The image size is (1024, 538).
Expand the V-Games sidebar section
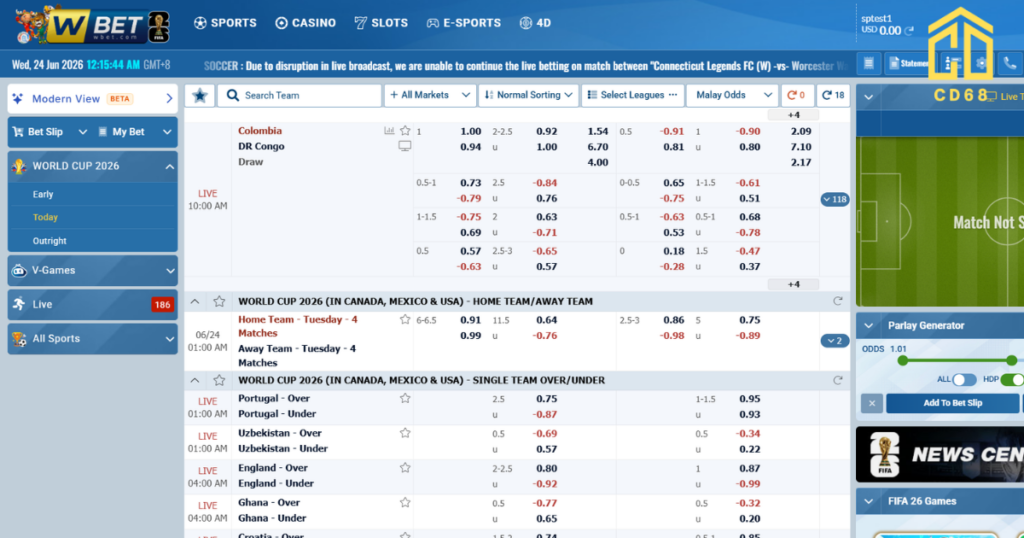pyautogui.click(x=93, y=270)
